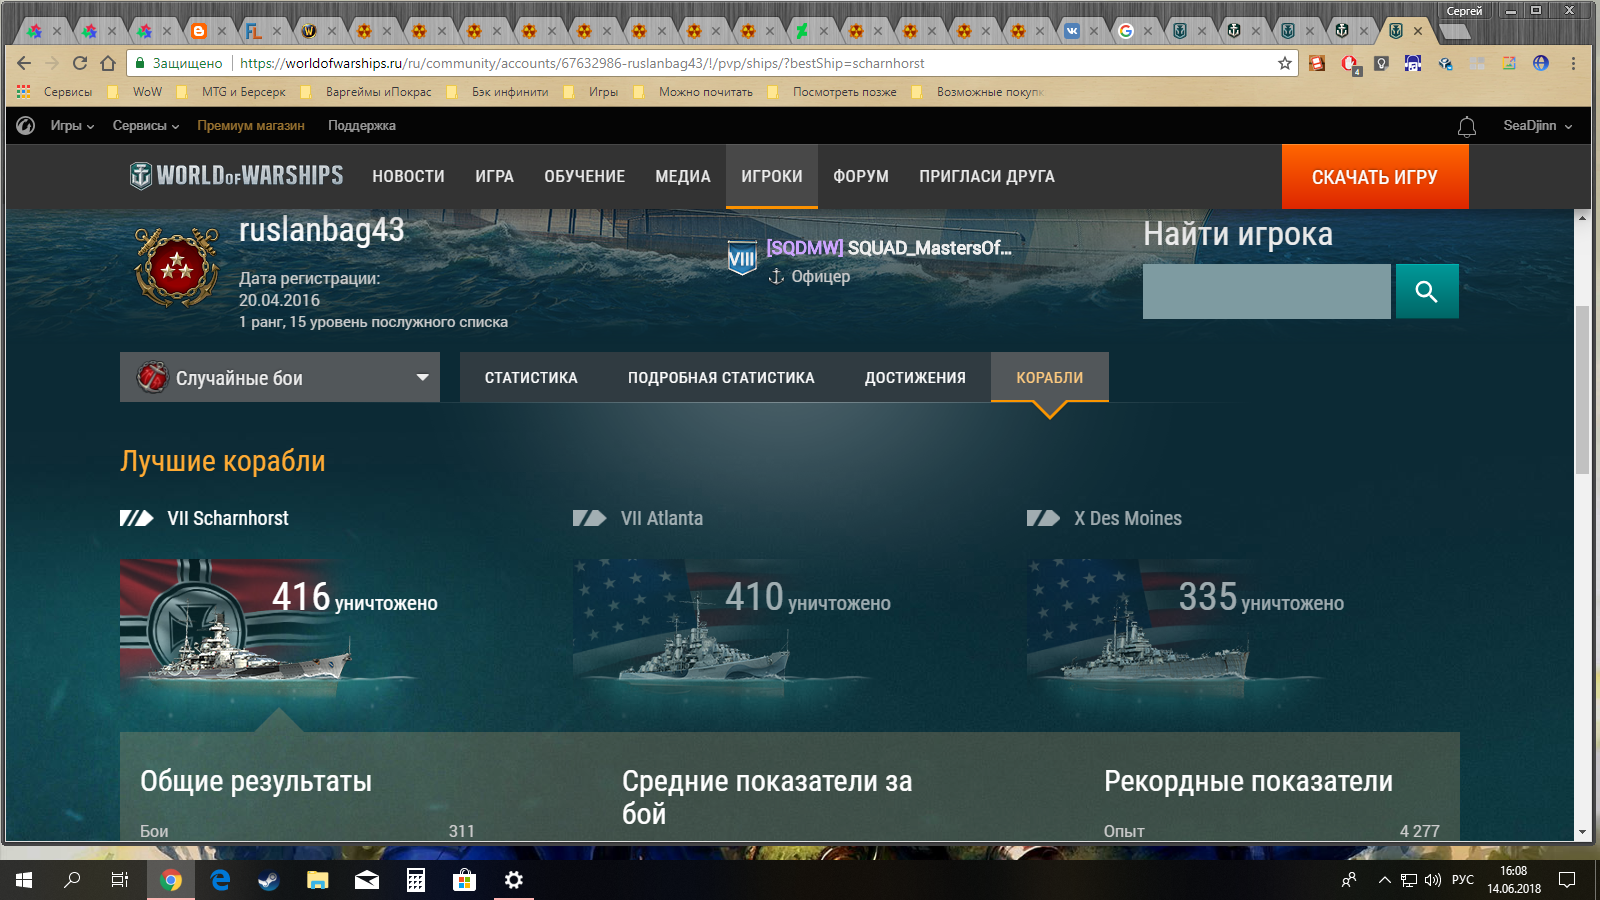Open the WoW bookmark folder
The height and width of the screenshot is (900, 1600).
(136, 92)
